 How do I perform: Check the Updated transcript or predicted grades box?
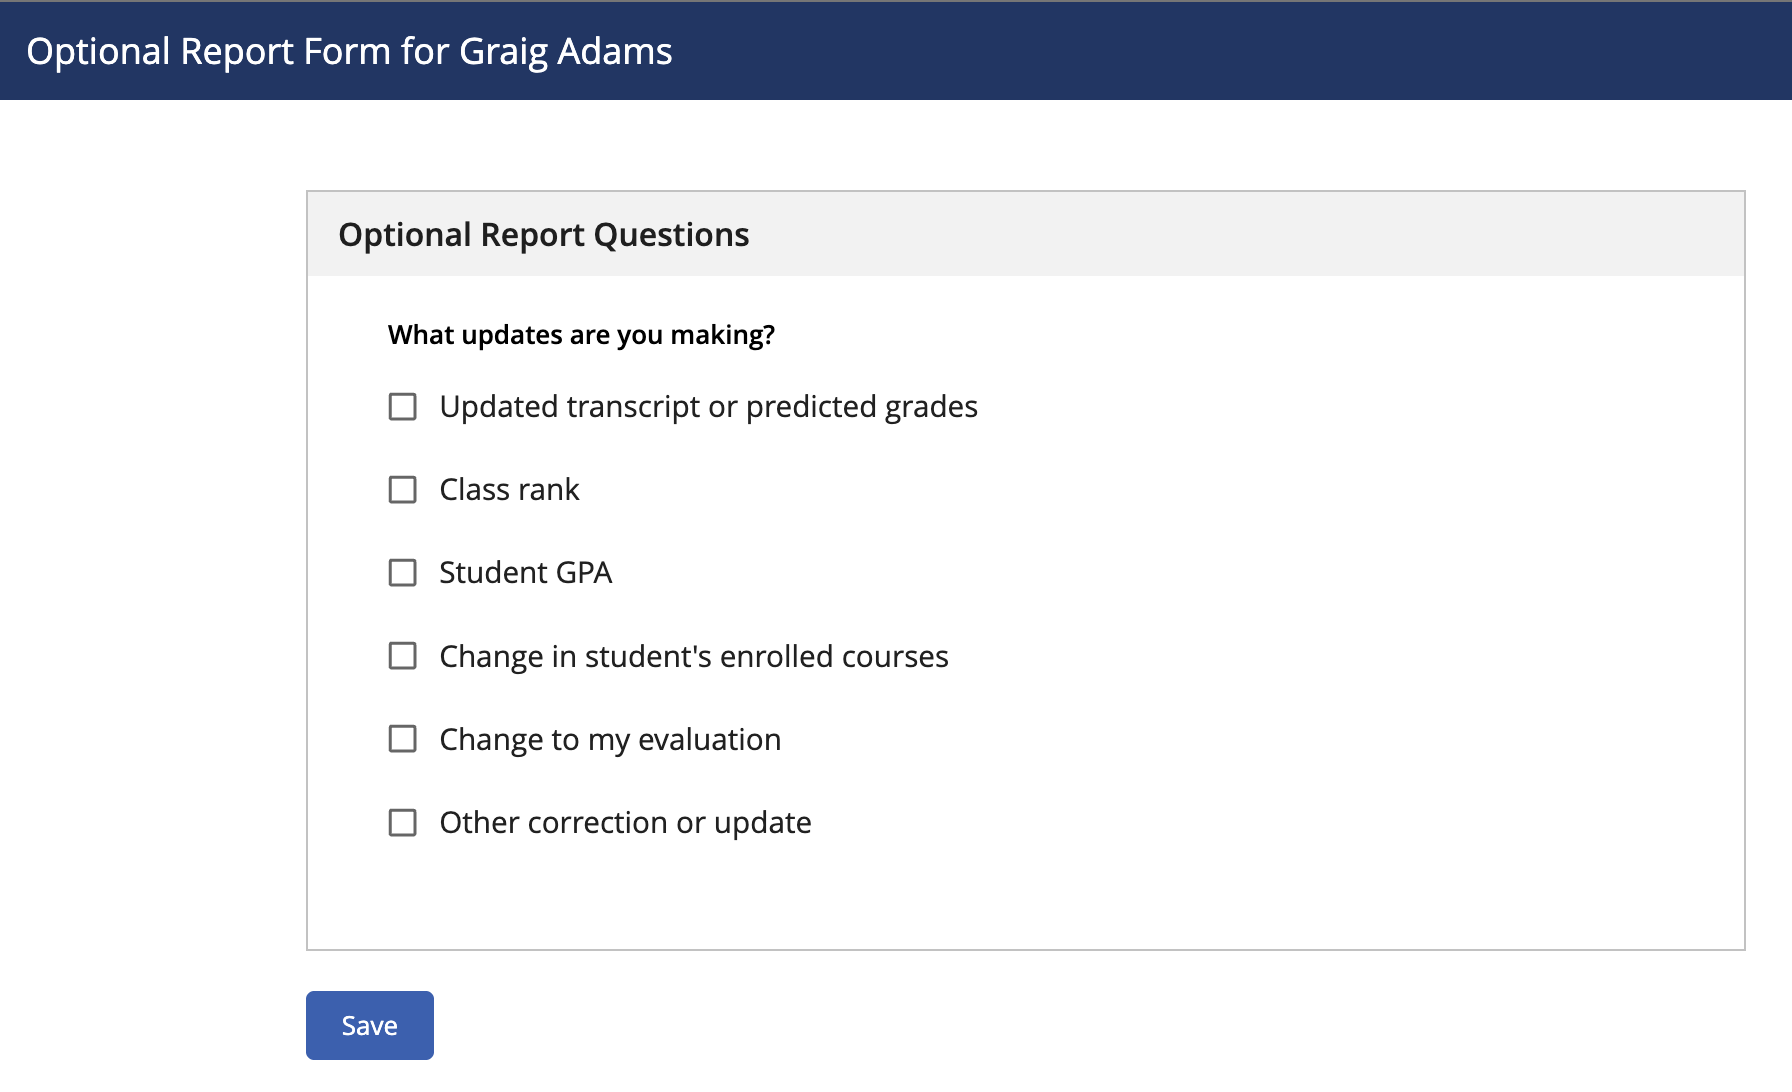coord(402,407)
